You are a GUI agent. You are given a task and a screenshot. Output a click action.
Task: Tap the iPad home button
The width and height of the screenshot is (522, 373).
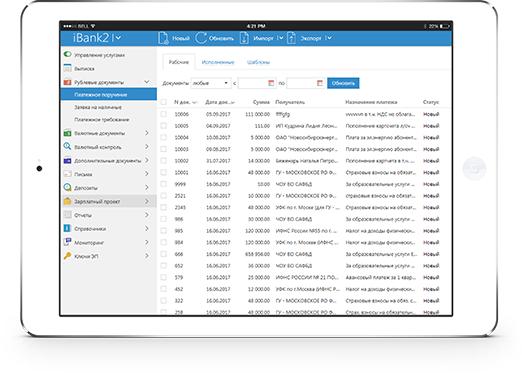coord(474,169)
